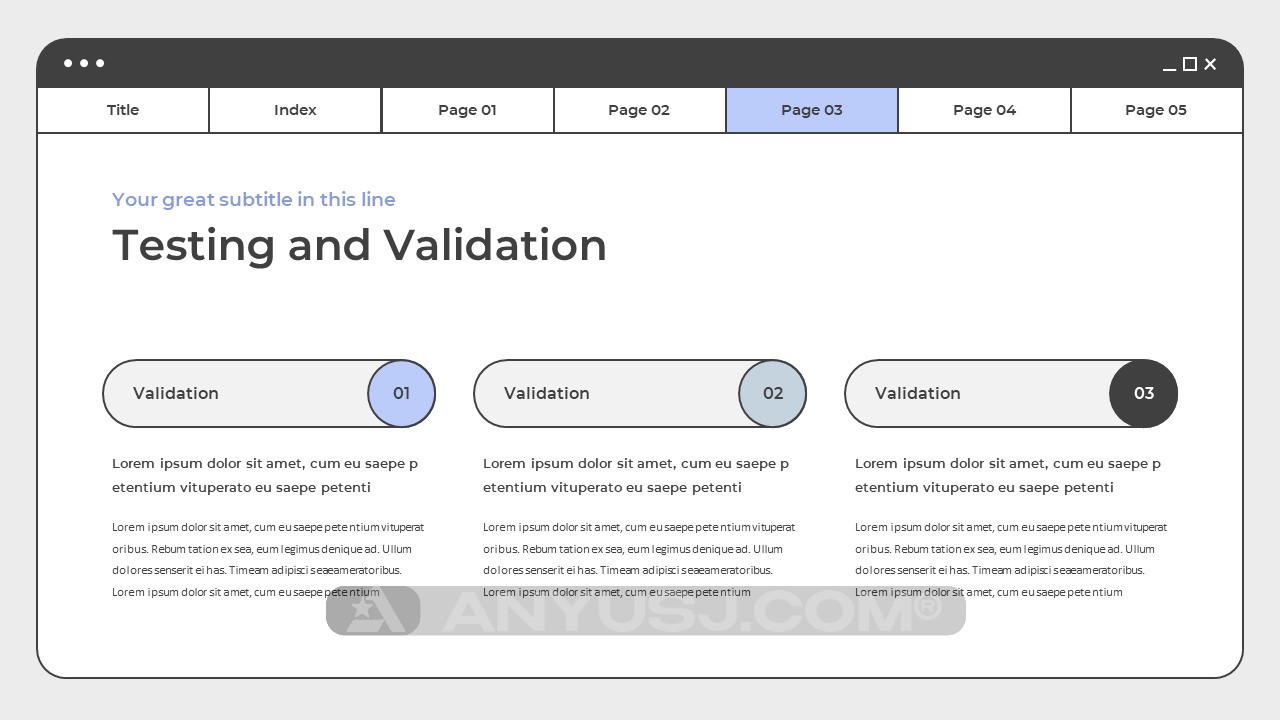Switch to the Index tab

pyautogui.click(x=295, y=110)
